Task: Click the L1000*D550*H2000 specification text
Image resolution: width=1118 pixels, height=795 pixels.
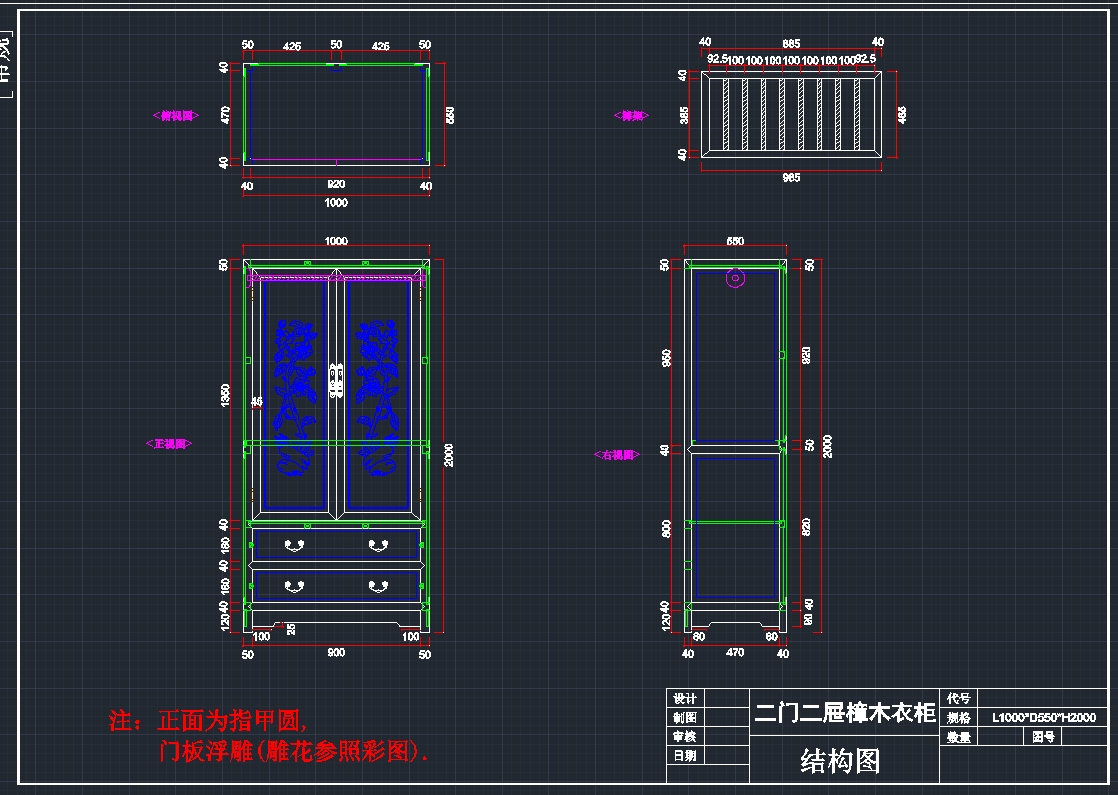Action: [x=1043, y=717]
